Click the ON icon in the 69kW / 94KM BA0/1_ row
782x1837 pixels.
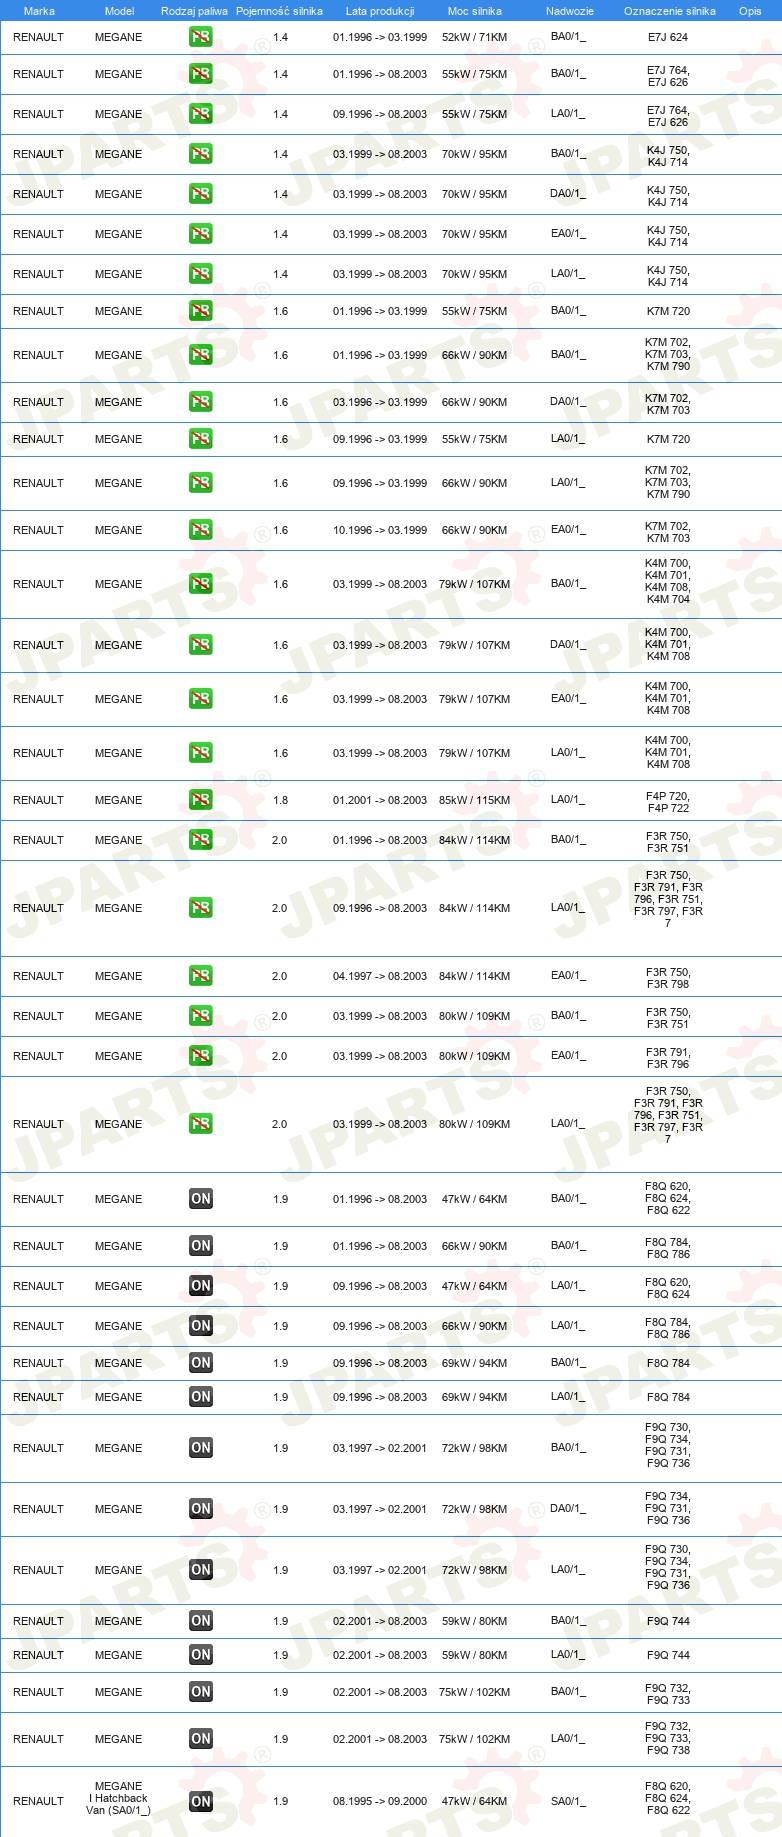(201, 1363)
